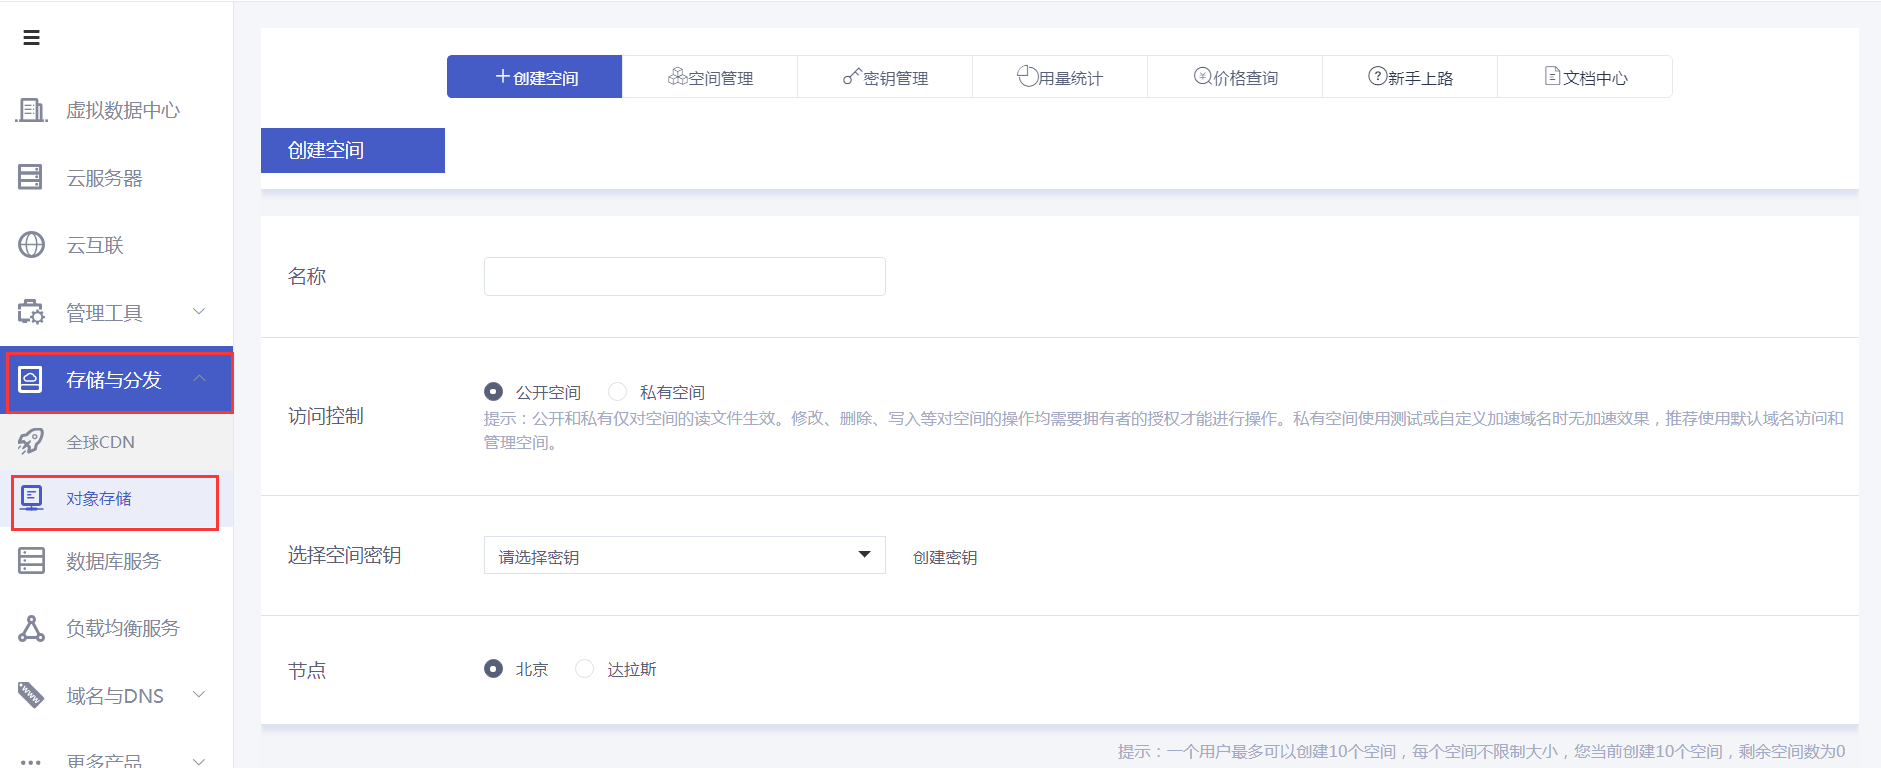Click the 数据库服务 database icon

[x=31, y=560]
